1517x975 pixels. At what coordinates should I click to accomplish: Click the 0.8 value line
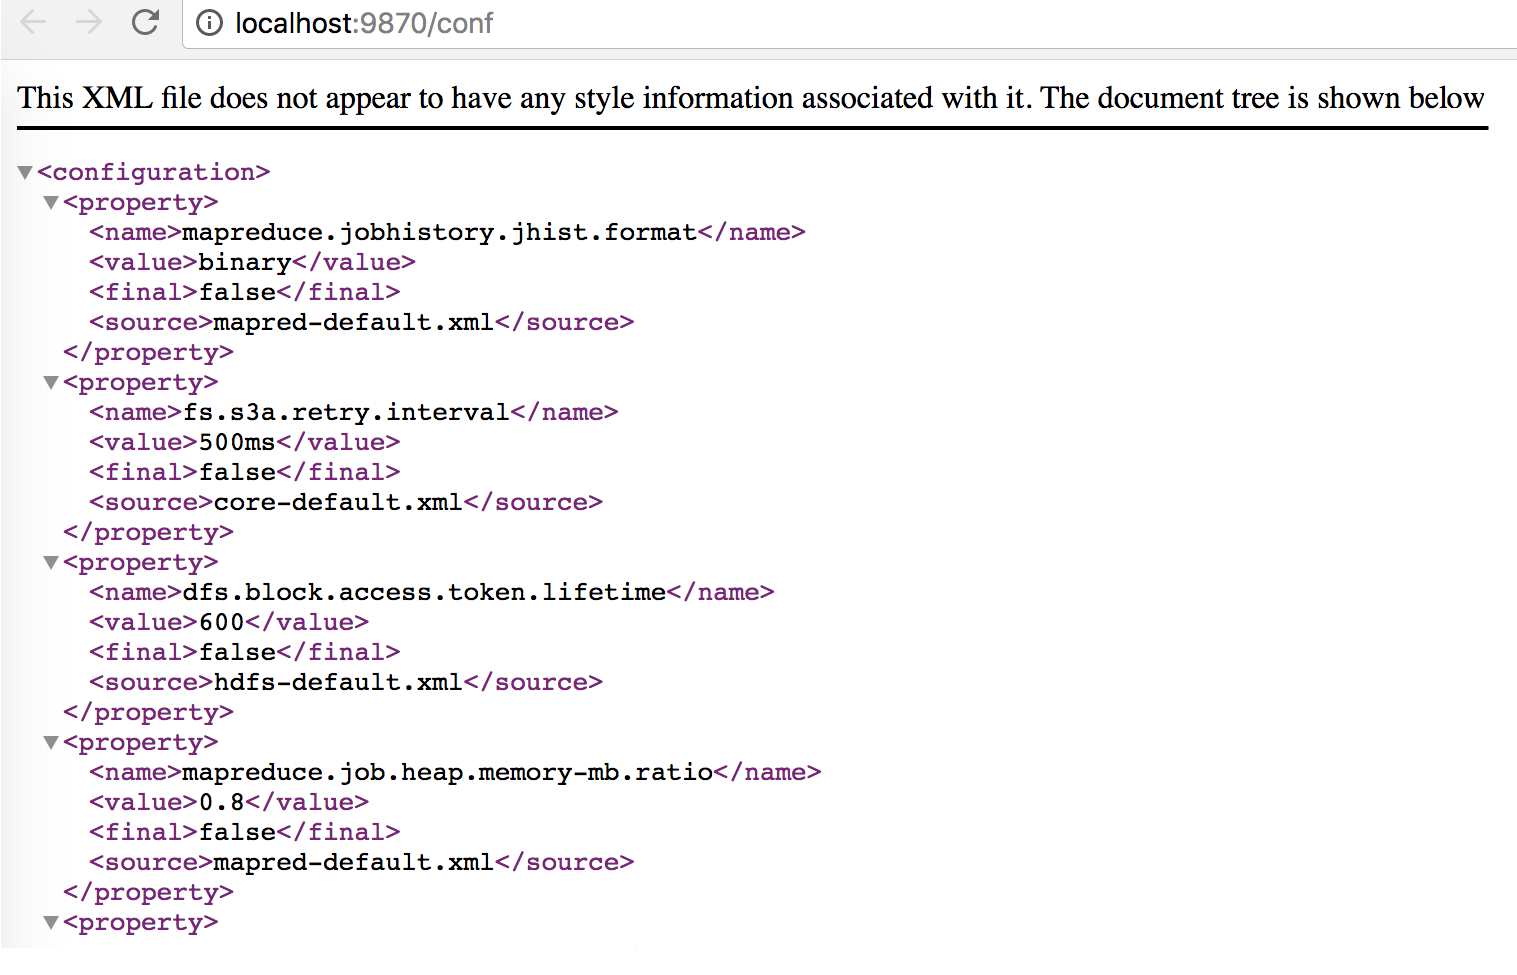229,802
